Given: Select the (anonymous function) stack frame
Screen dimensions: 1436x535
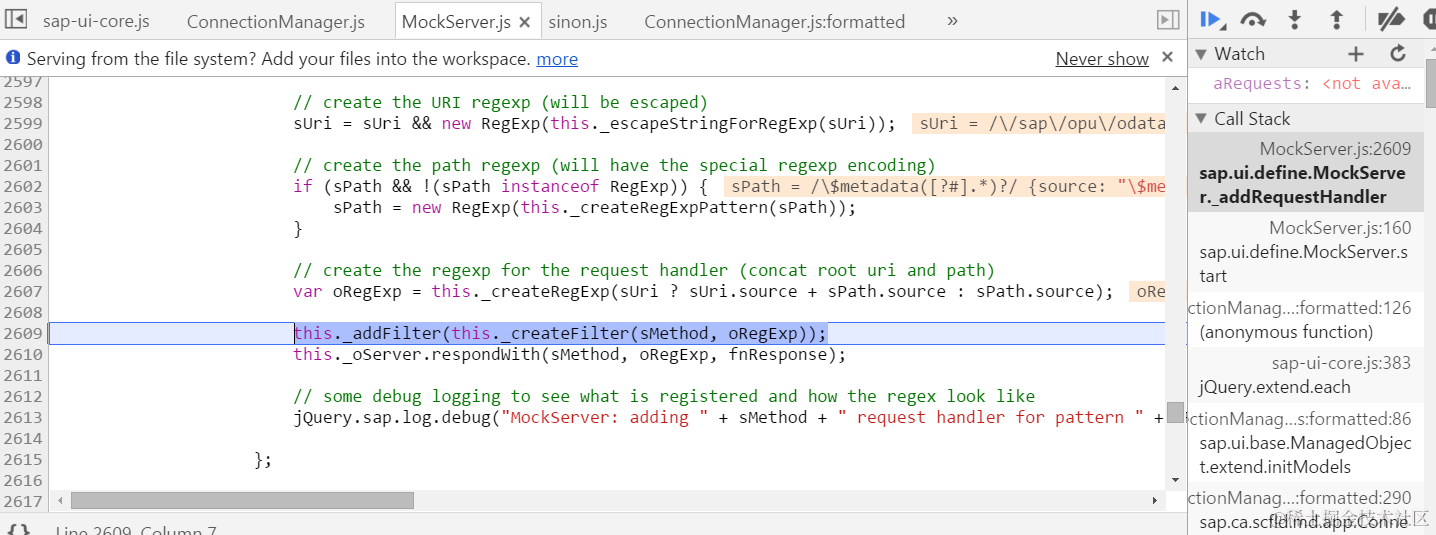Looking at the screenshot, I should 1305,320.
